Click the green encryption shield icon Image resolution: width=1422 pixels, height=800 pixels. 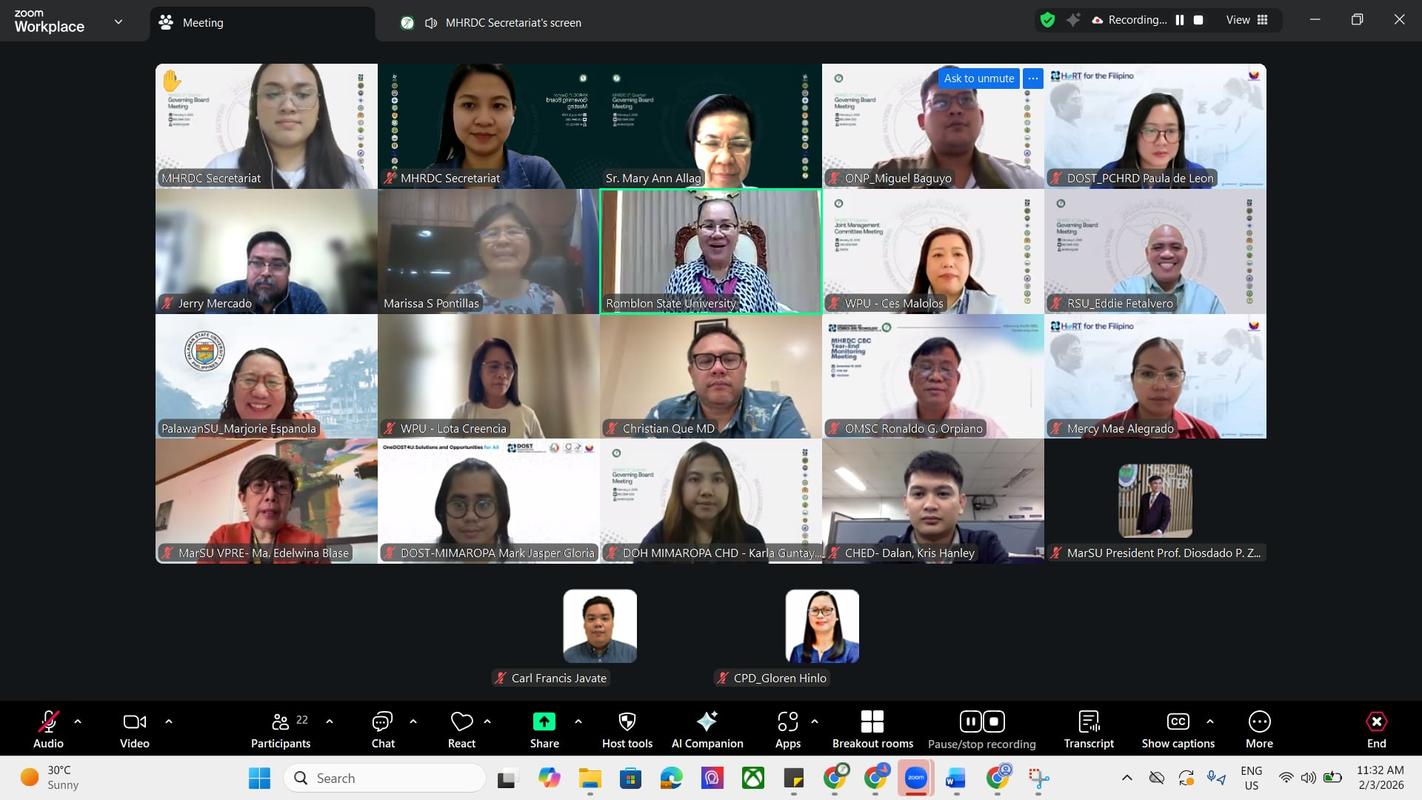point(1047,20)
